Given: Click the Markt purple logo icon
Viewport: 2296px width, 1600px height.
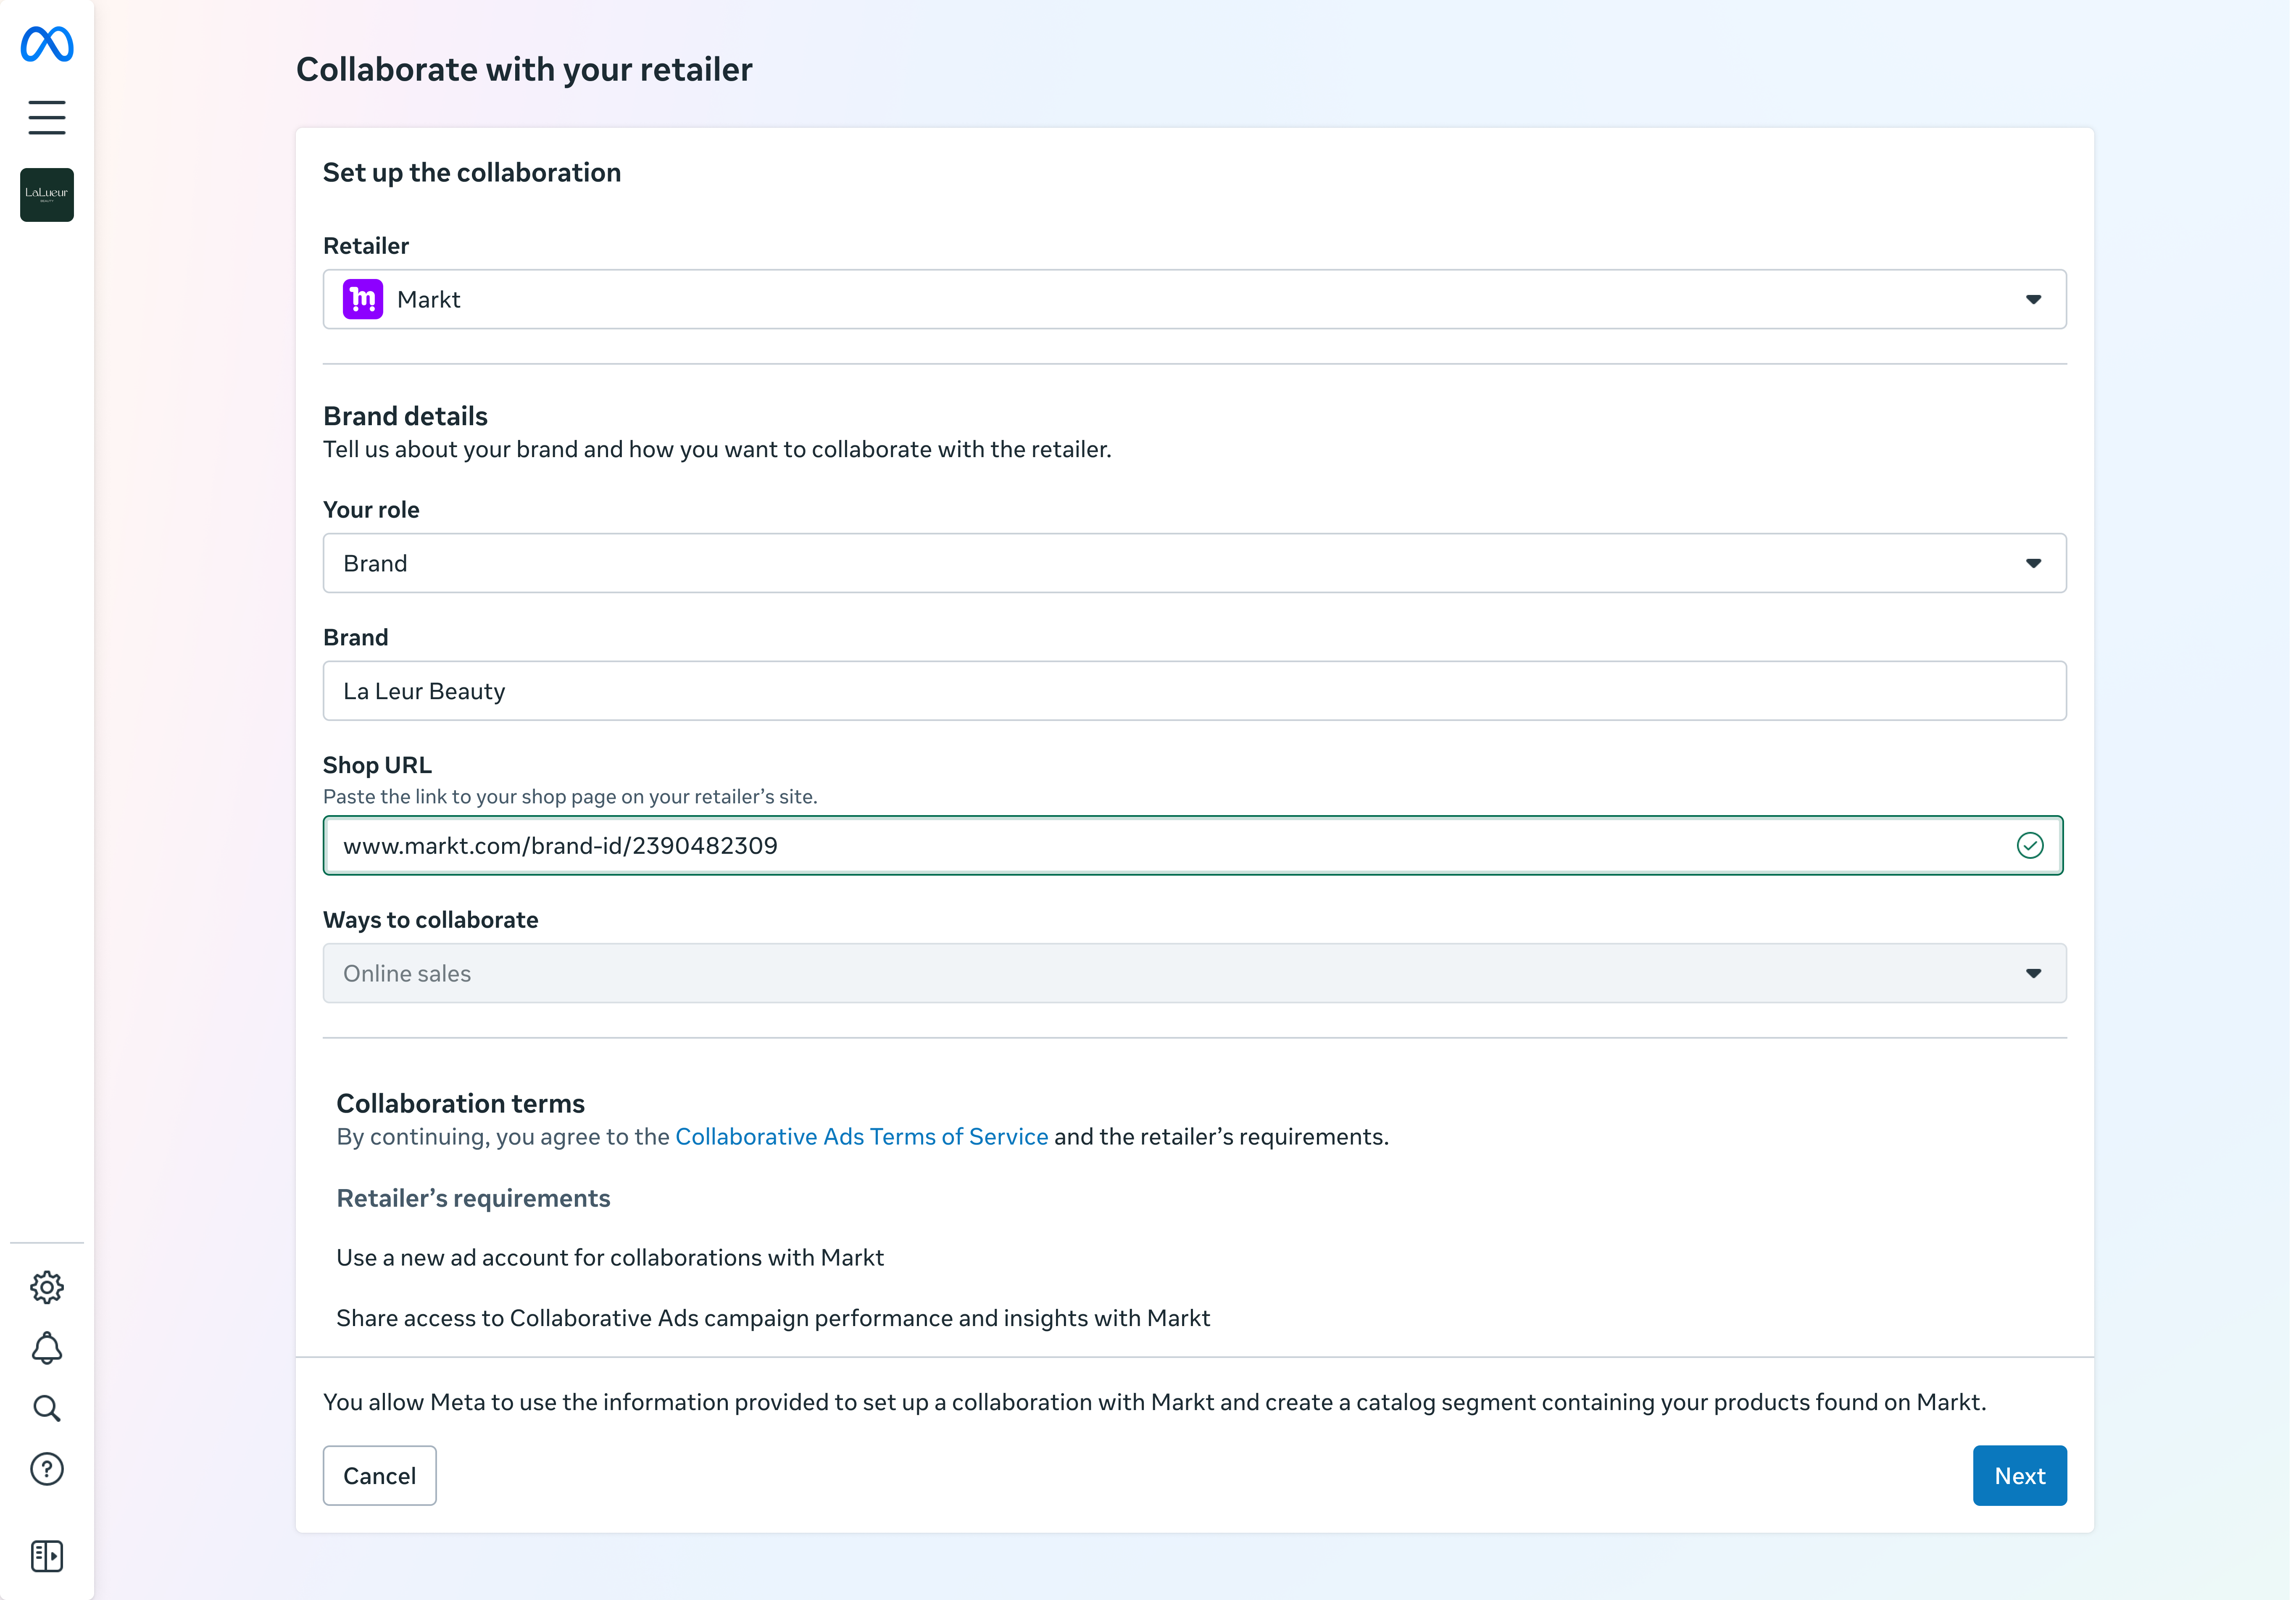Looking at the screenshot, I should click(x=363, y=300).
